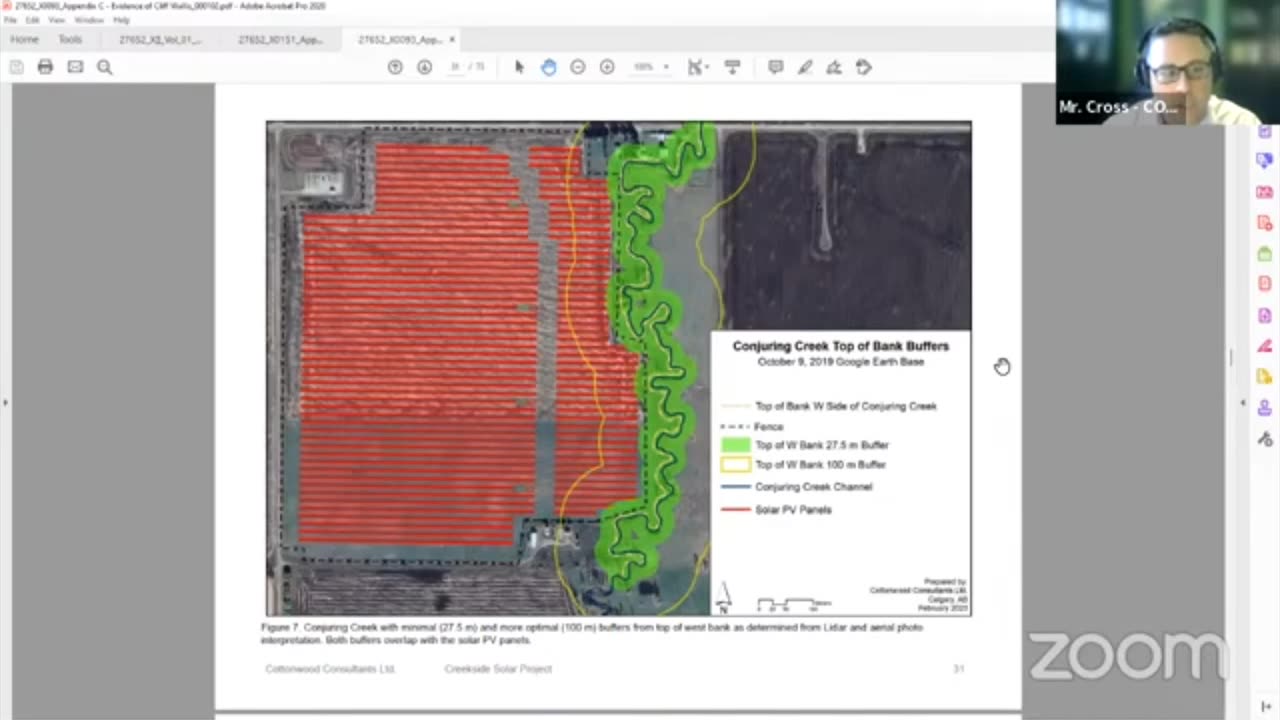This screenshot has width=1280, height=720.
Task: Go to the next page arrow
Action: (x=425, y=67)
